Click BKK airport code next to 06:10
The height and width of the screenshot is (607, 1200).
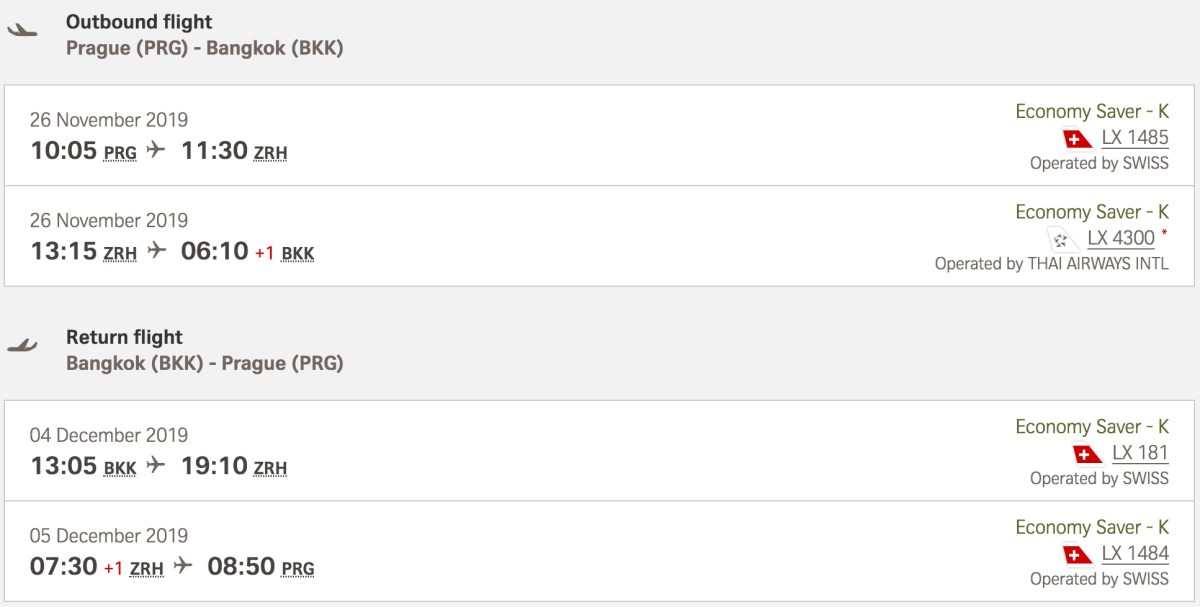pos(298,253)
